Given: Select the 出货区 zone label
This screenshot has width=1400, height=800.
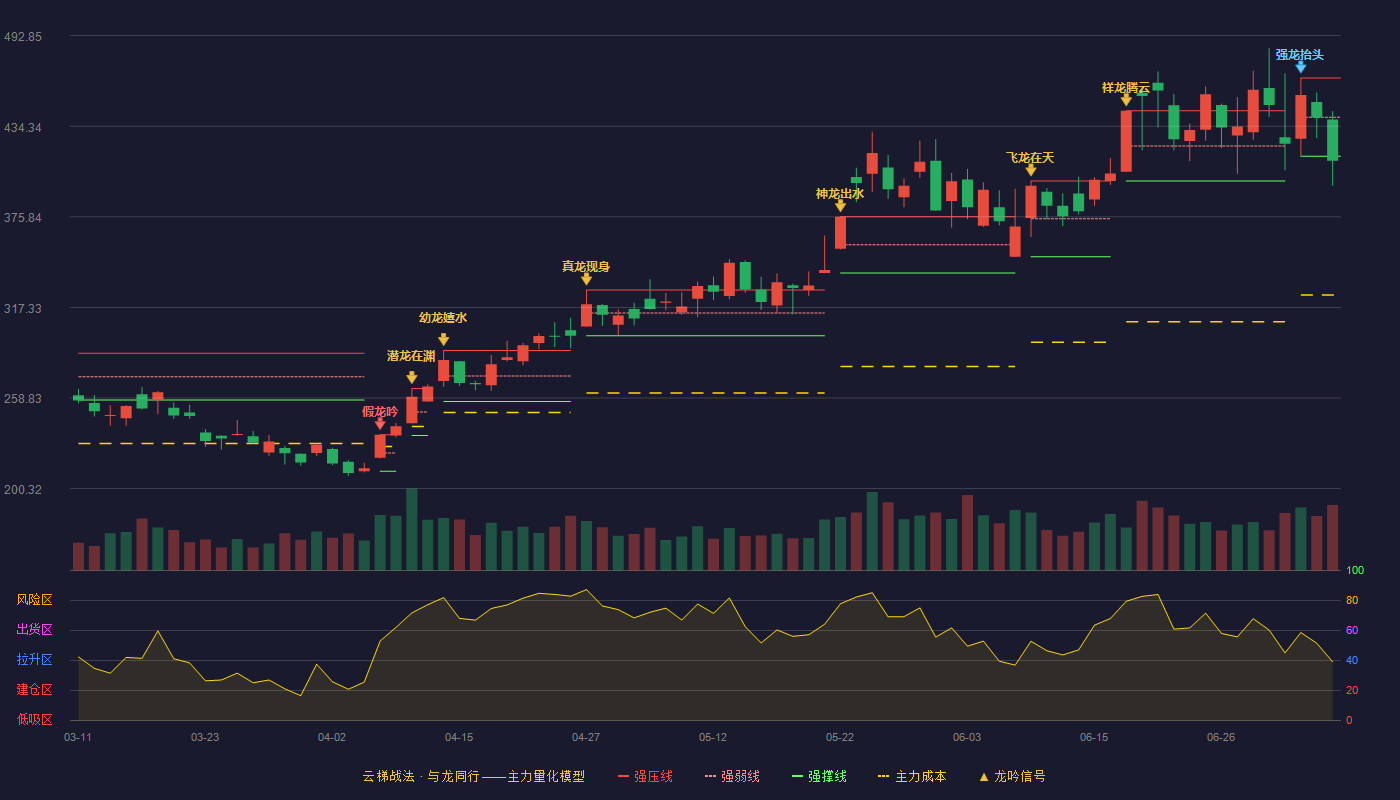Looking at the screenshot, I should click(x=34, y=630).
